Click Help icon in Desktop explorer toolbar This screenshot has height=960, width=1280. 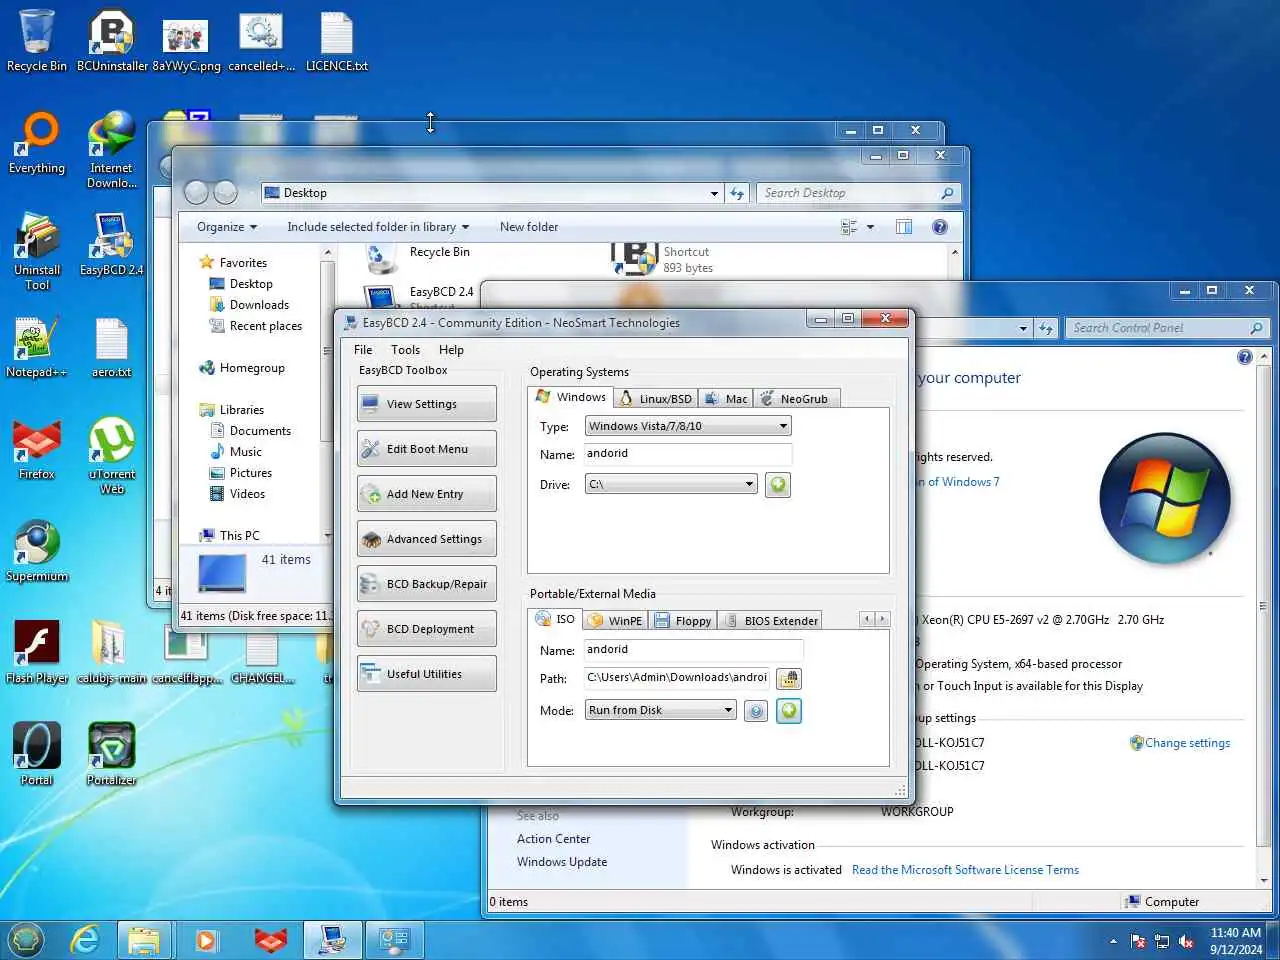pos(940,227)
